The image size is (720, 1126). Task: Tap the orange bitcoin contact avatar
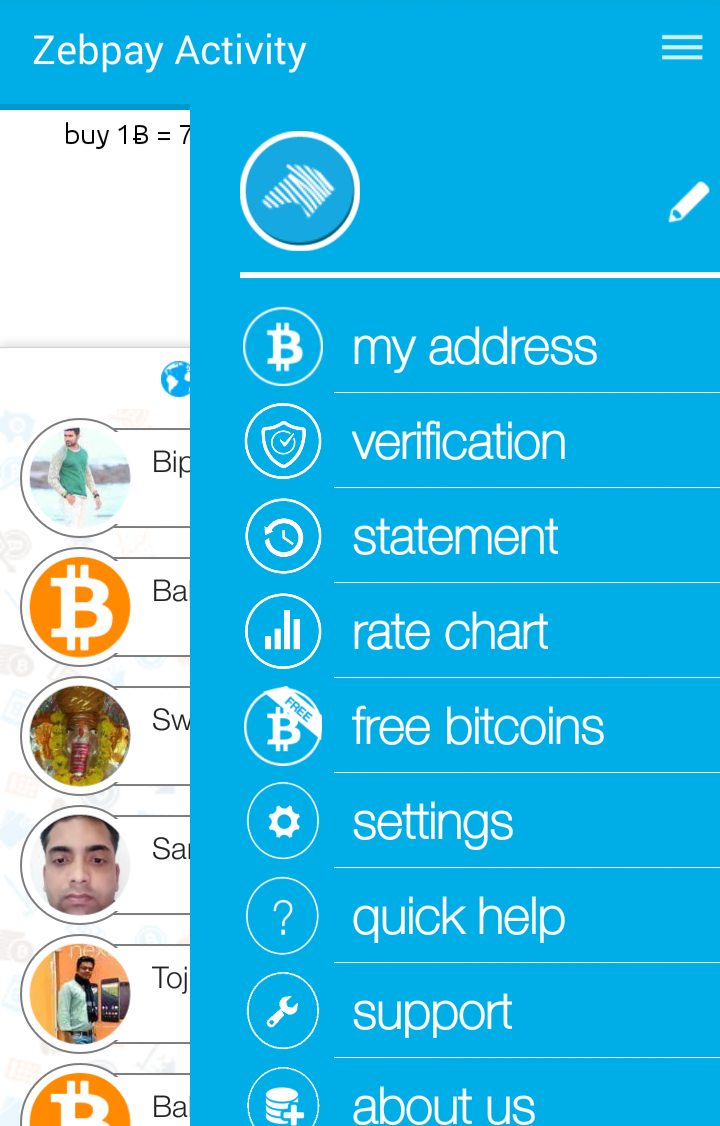pyautogui.click(x=80, y=606)
